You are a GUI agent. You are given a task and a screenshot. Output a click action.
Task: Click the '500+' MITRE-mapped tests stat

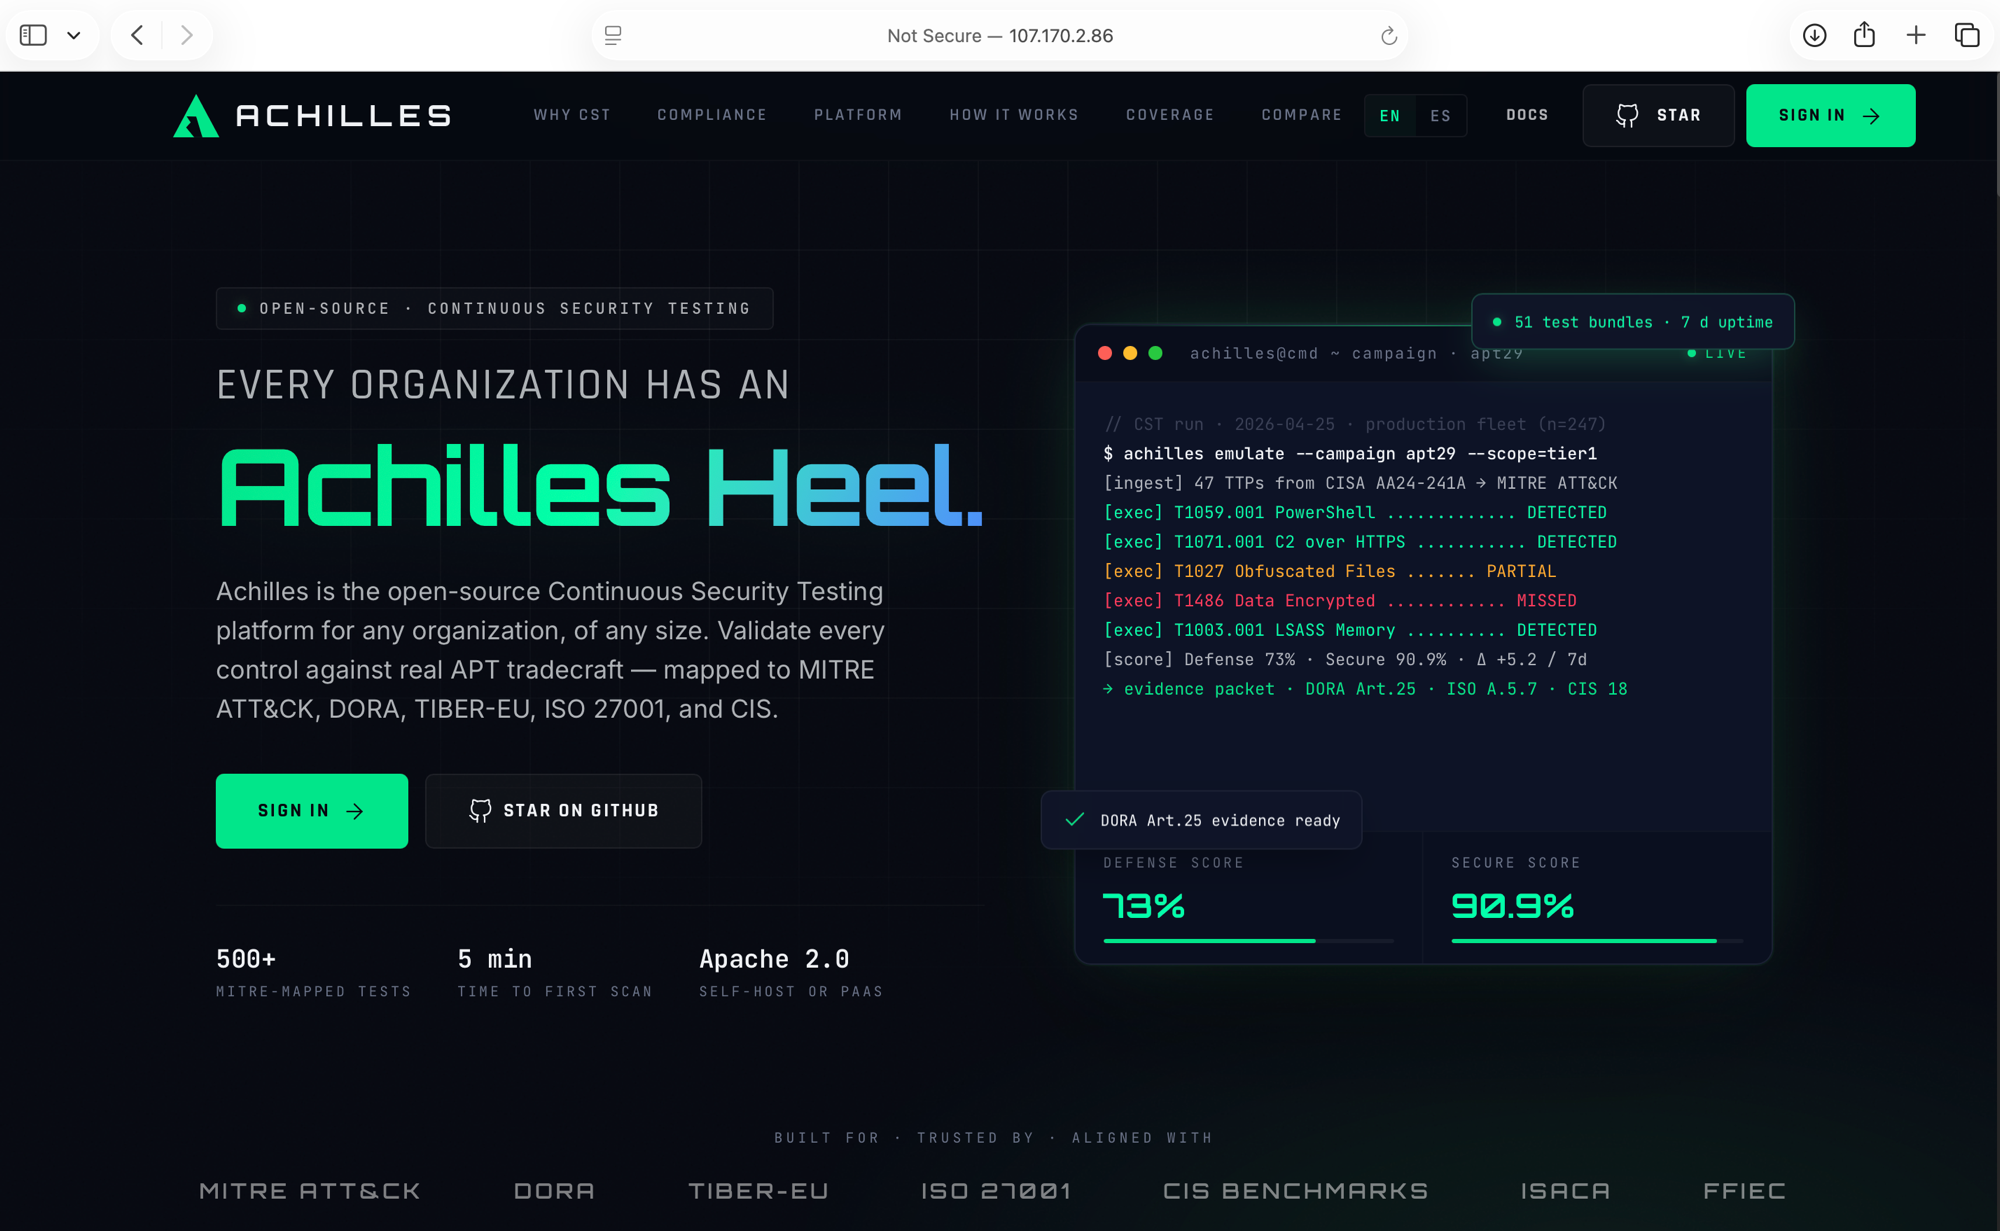(313, 972)
